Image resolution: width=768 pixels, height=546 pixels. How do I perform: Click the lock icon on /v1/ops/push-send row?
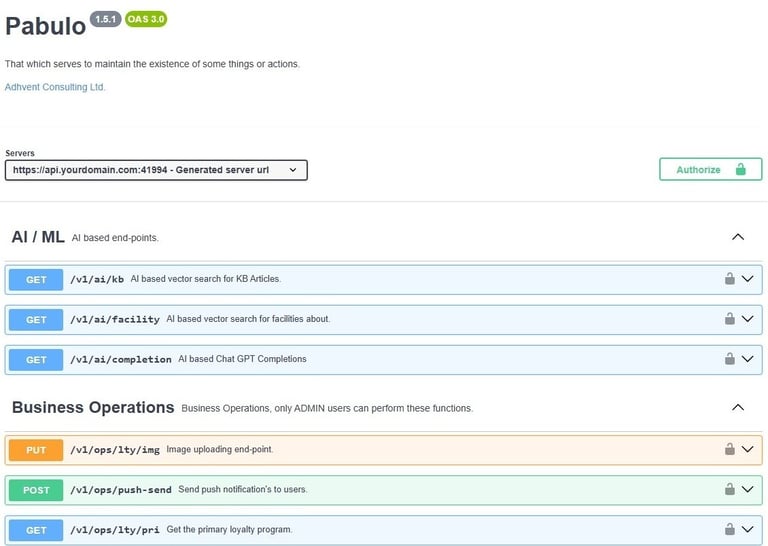click(x=729, y=489)
